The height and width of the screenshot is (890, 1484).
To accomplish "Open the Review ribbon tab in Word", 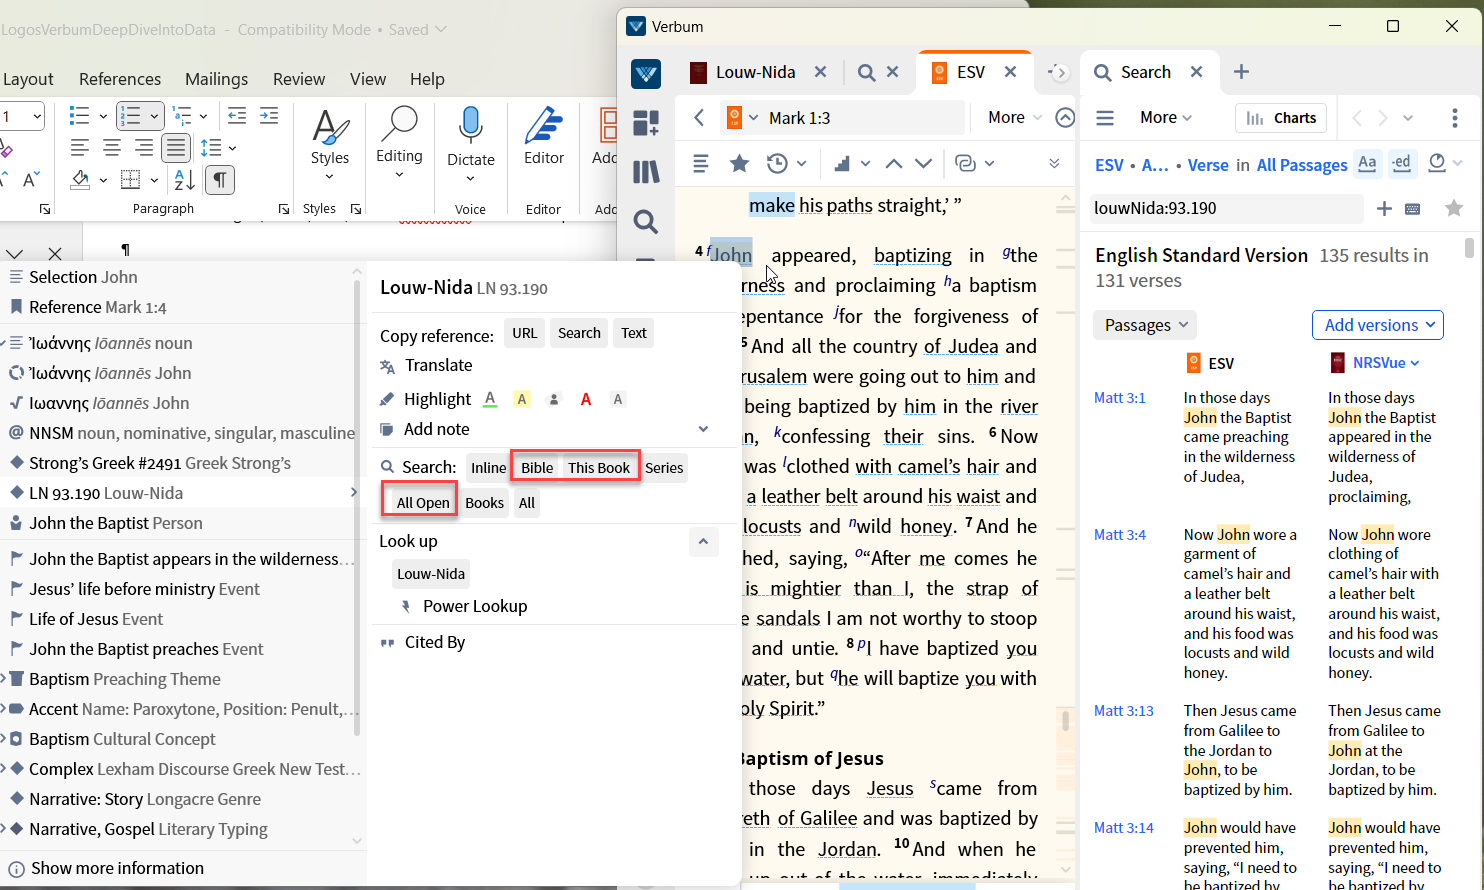I will coord(299,79).
